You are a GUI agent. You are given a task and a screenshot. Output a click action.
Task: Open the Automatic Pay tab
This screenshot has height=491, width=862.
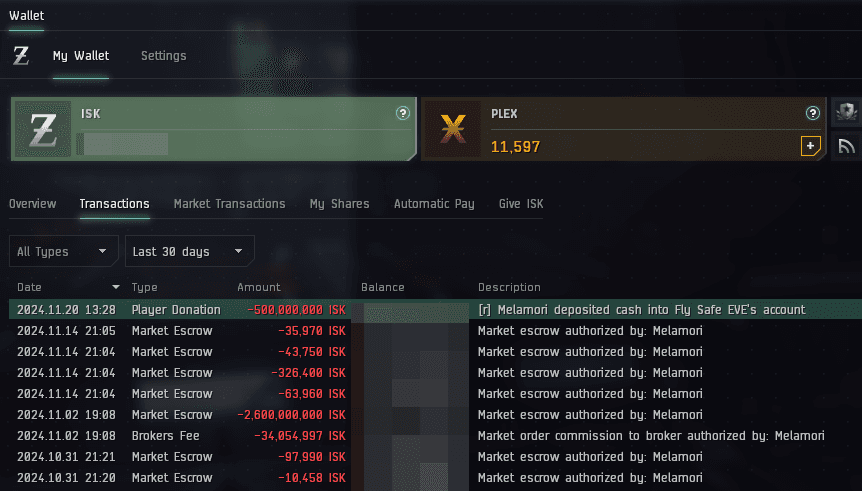pyautogui.click(x=434, y=204)
